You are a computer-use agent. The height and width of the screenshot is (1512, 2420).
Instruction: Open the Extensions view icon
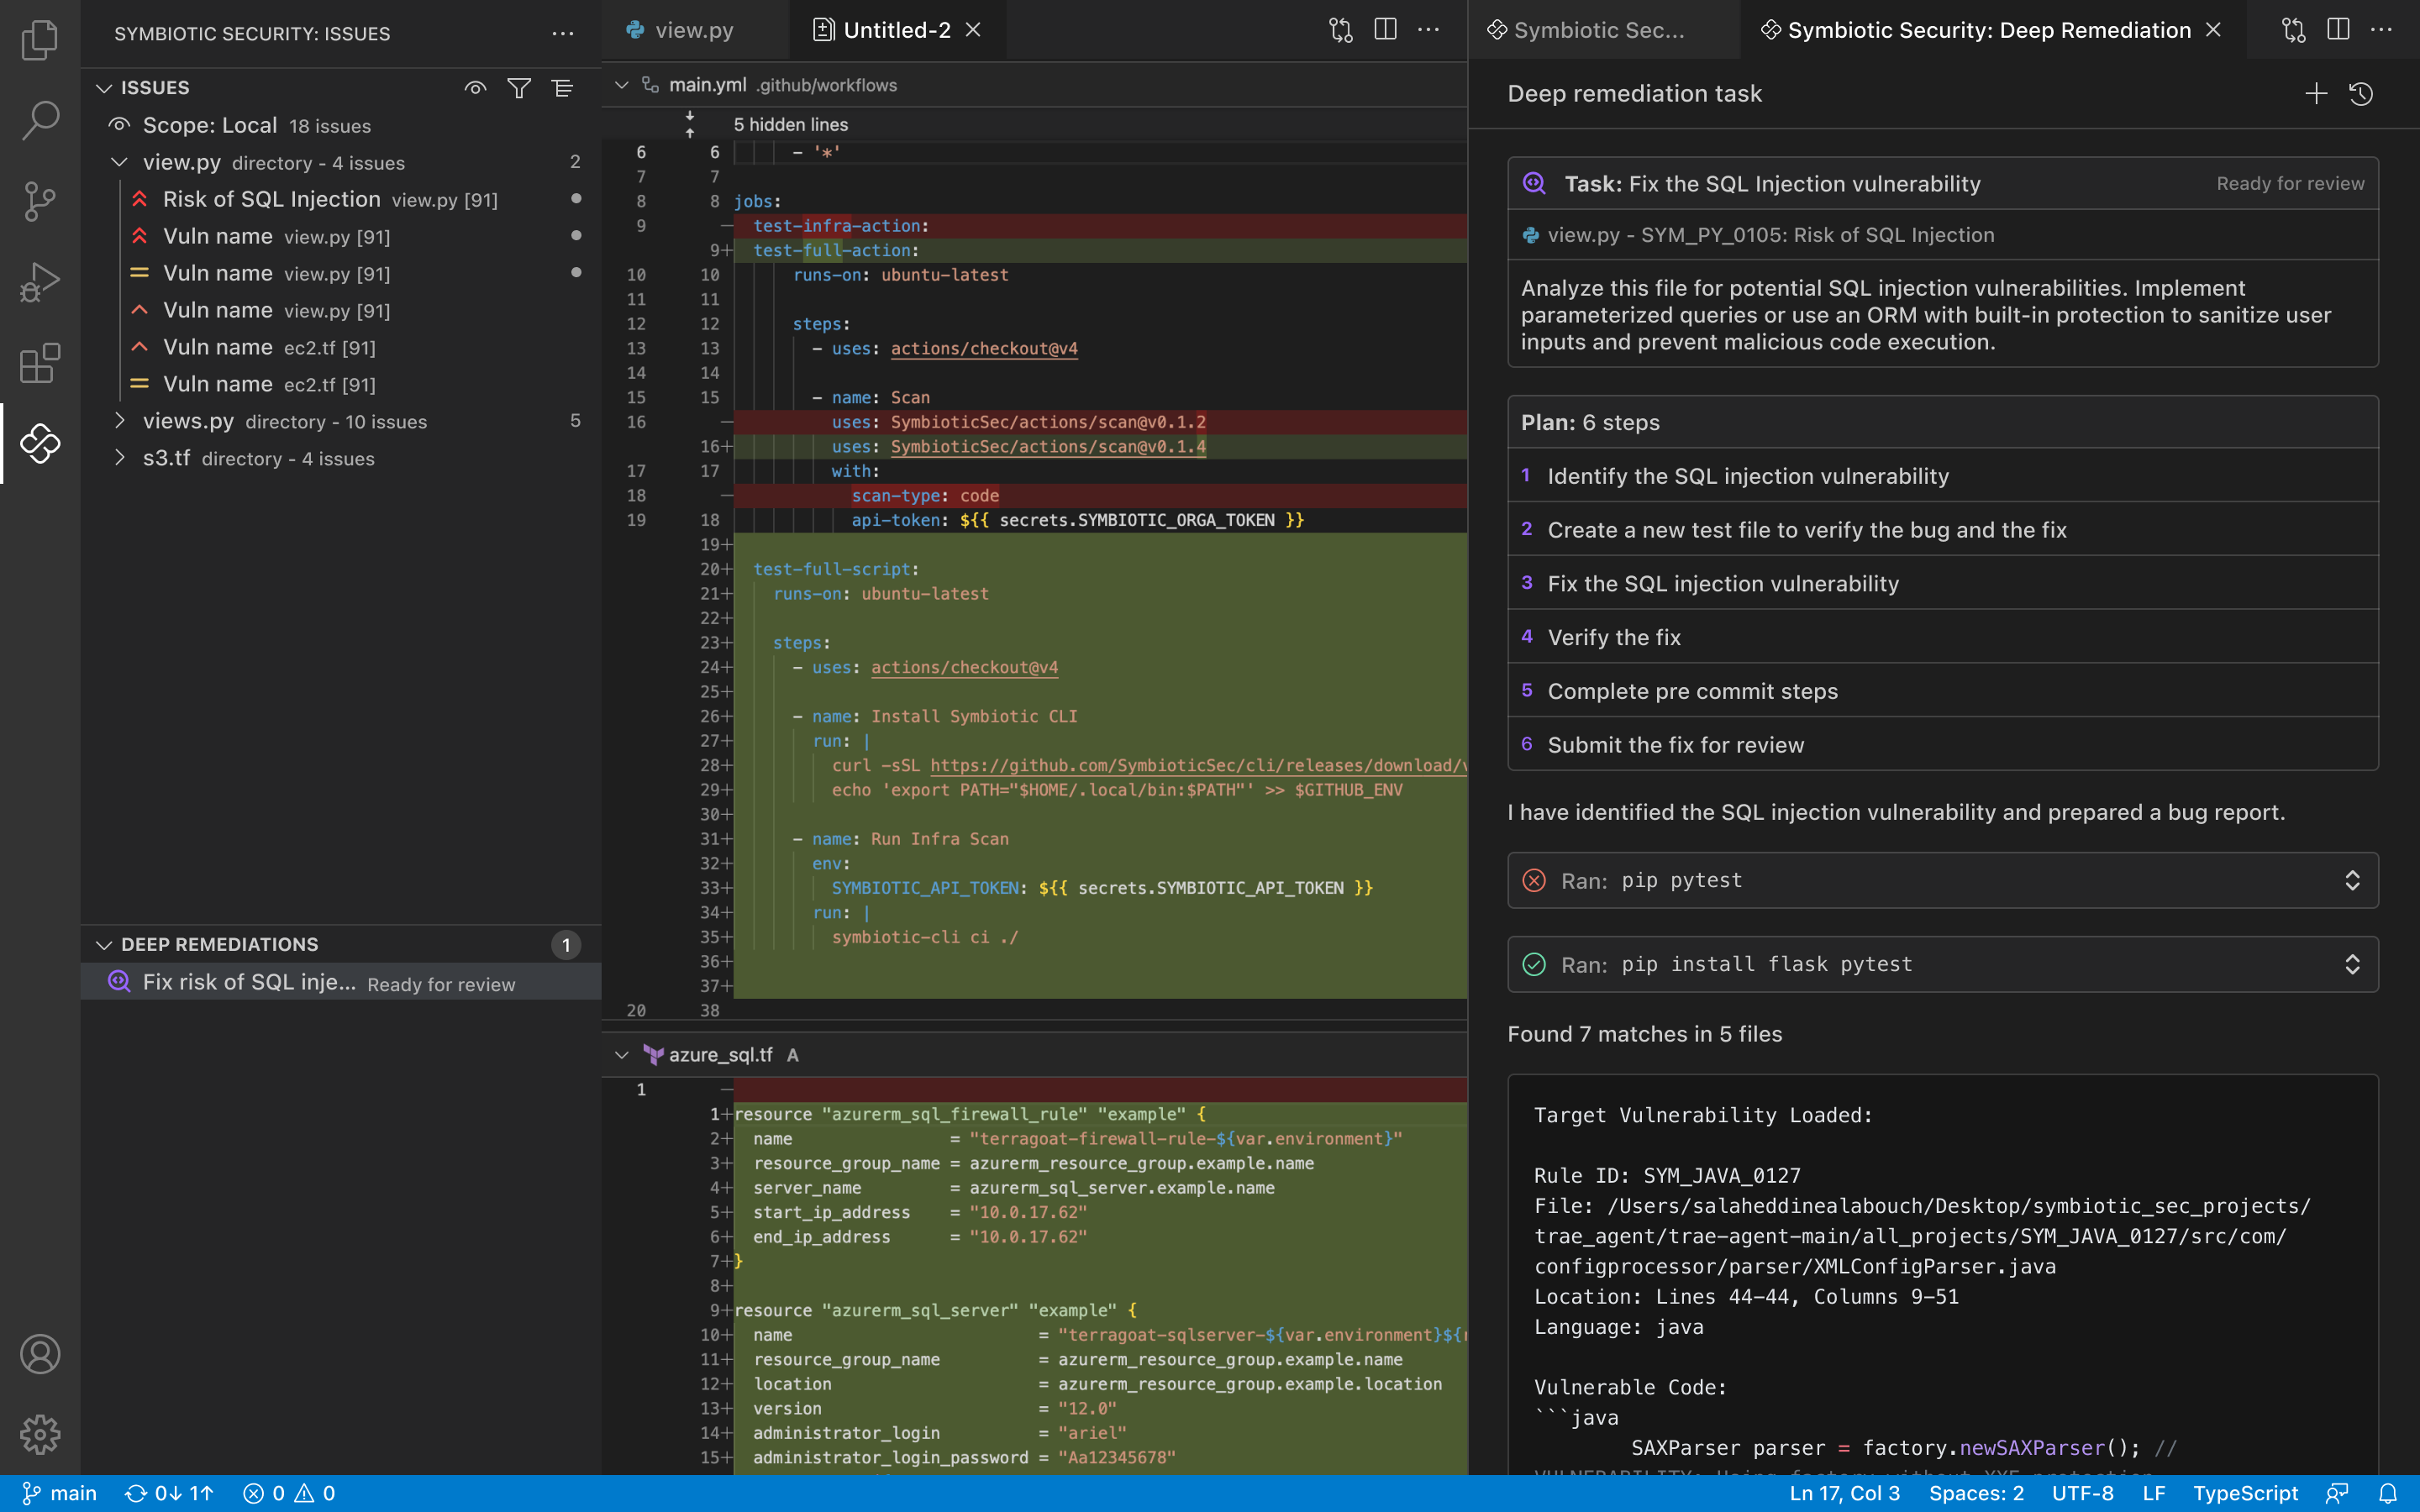(40, 363)
